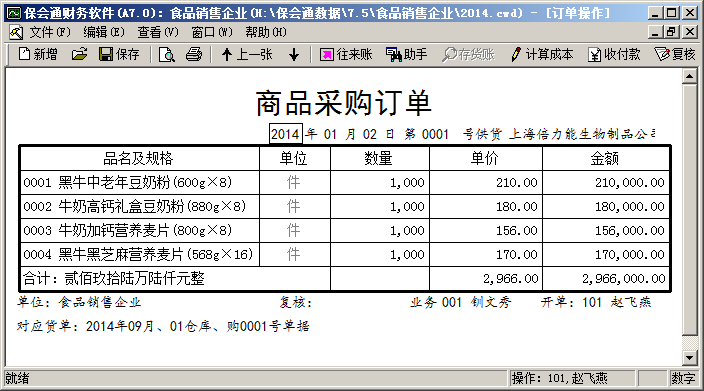Click the vertical scrollbar thumb
The image size is (704, 391).
[x=689, y=209]
